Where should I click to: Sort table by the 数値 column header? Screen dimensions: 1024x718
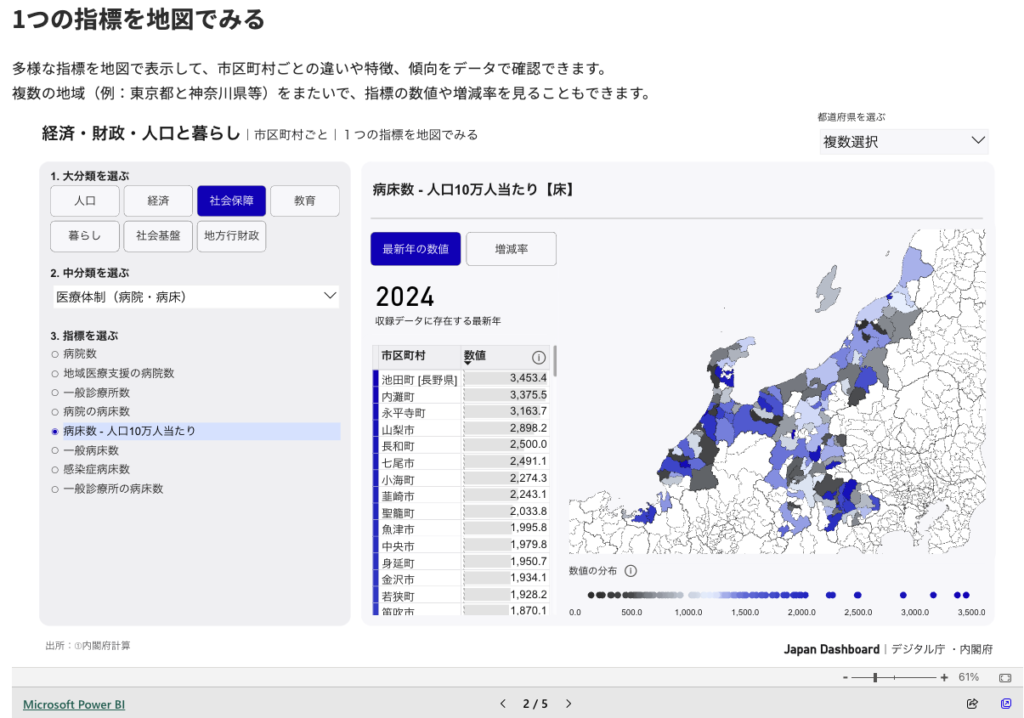476,356
